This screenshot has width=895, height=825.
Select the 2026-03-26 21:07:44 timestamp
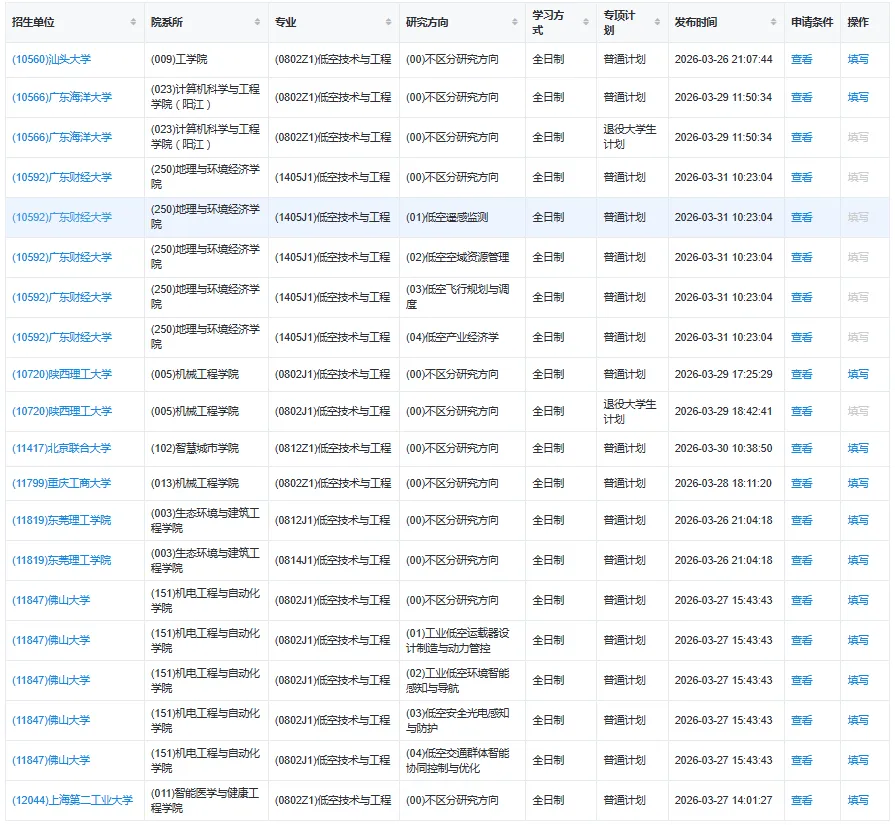pyautogui.click(x=723, y=59)
